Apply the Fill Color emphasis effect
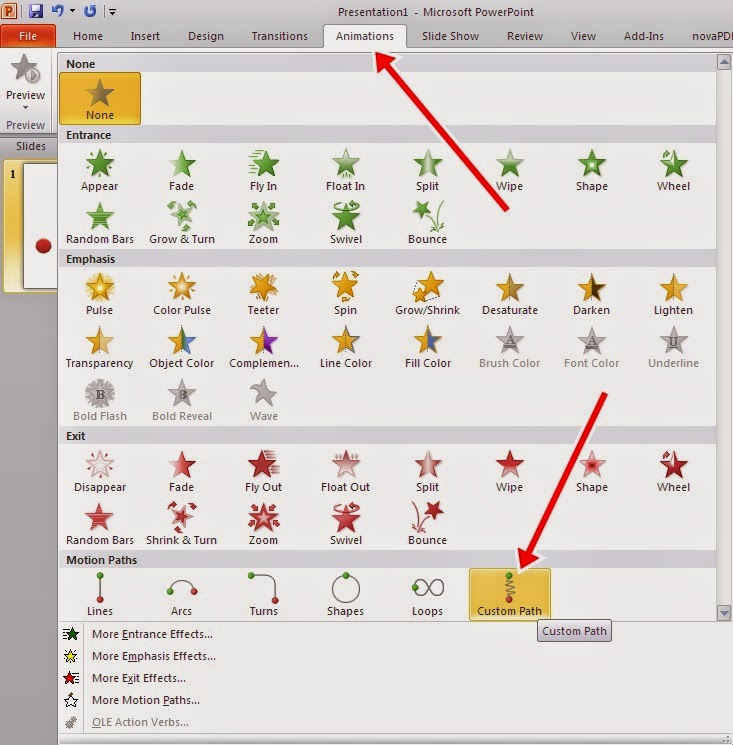 427,347
